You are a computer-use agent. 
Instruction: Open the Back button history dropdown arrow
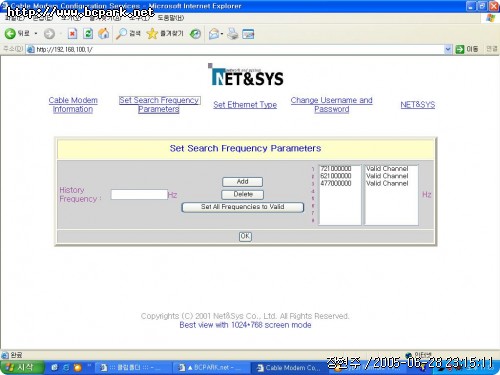[36, 34]
